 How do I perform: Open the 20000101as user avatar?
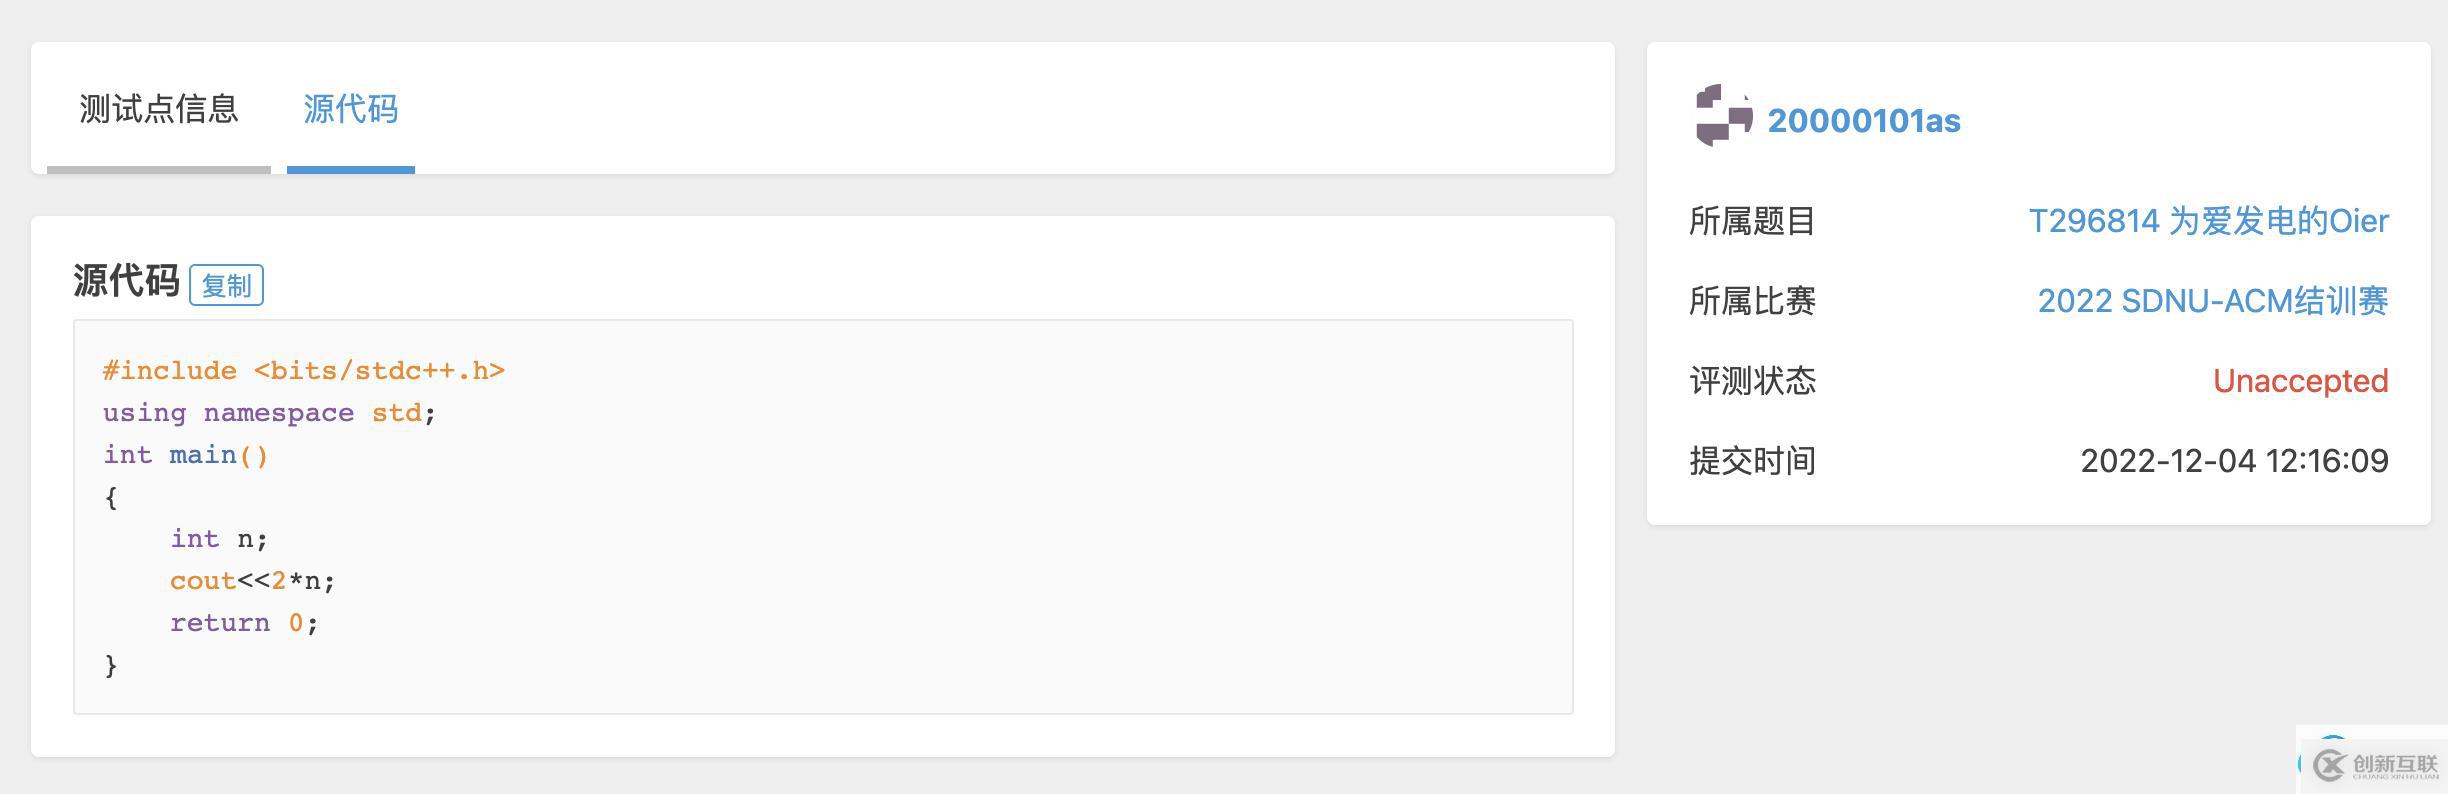point(1723,116)
